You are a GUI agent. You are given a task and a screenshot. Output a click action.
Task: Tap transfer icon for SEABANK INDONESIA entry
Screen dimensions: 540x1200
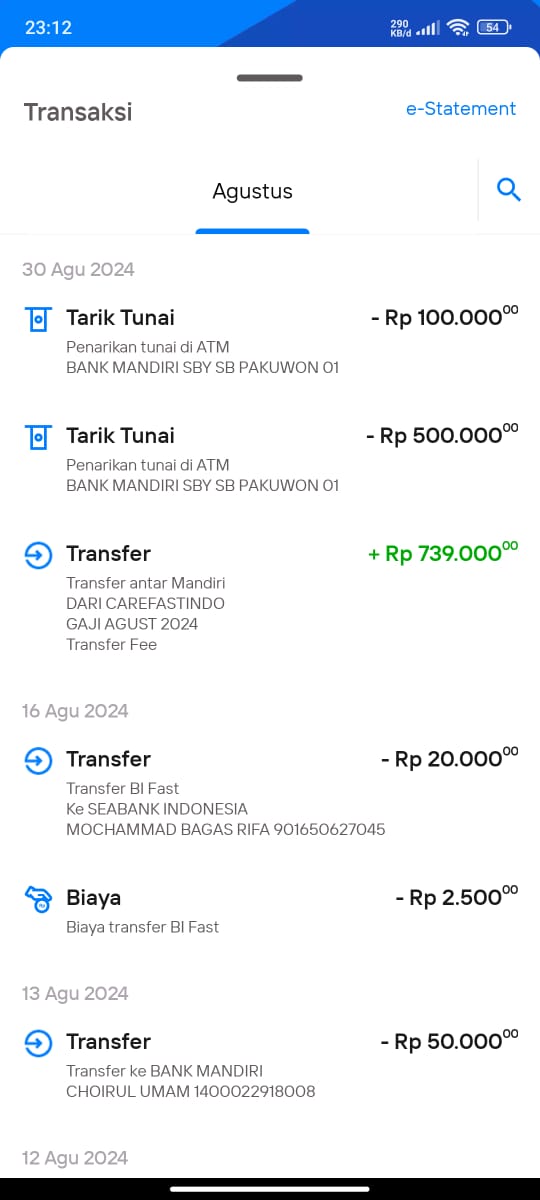coord(37,761)
